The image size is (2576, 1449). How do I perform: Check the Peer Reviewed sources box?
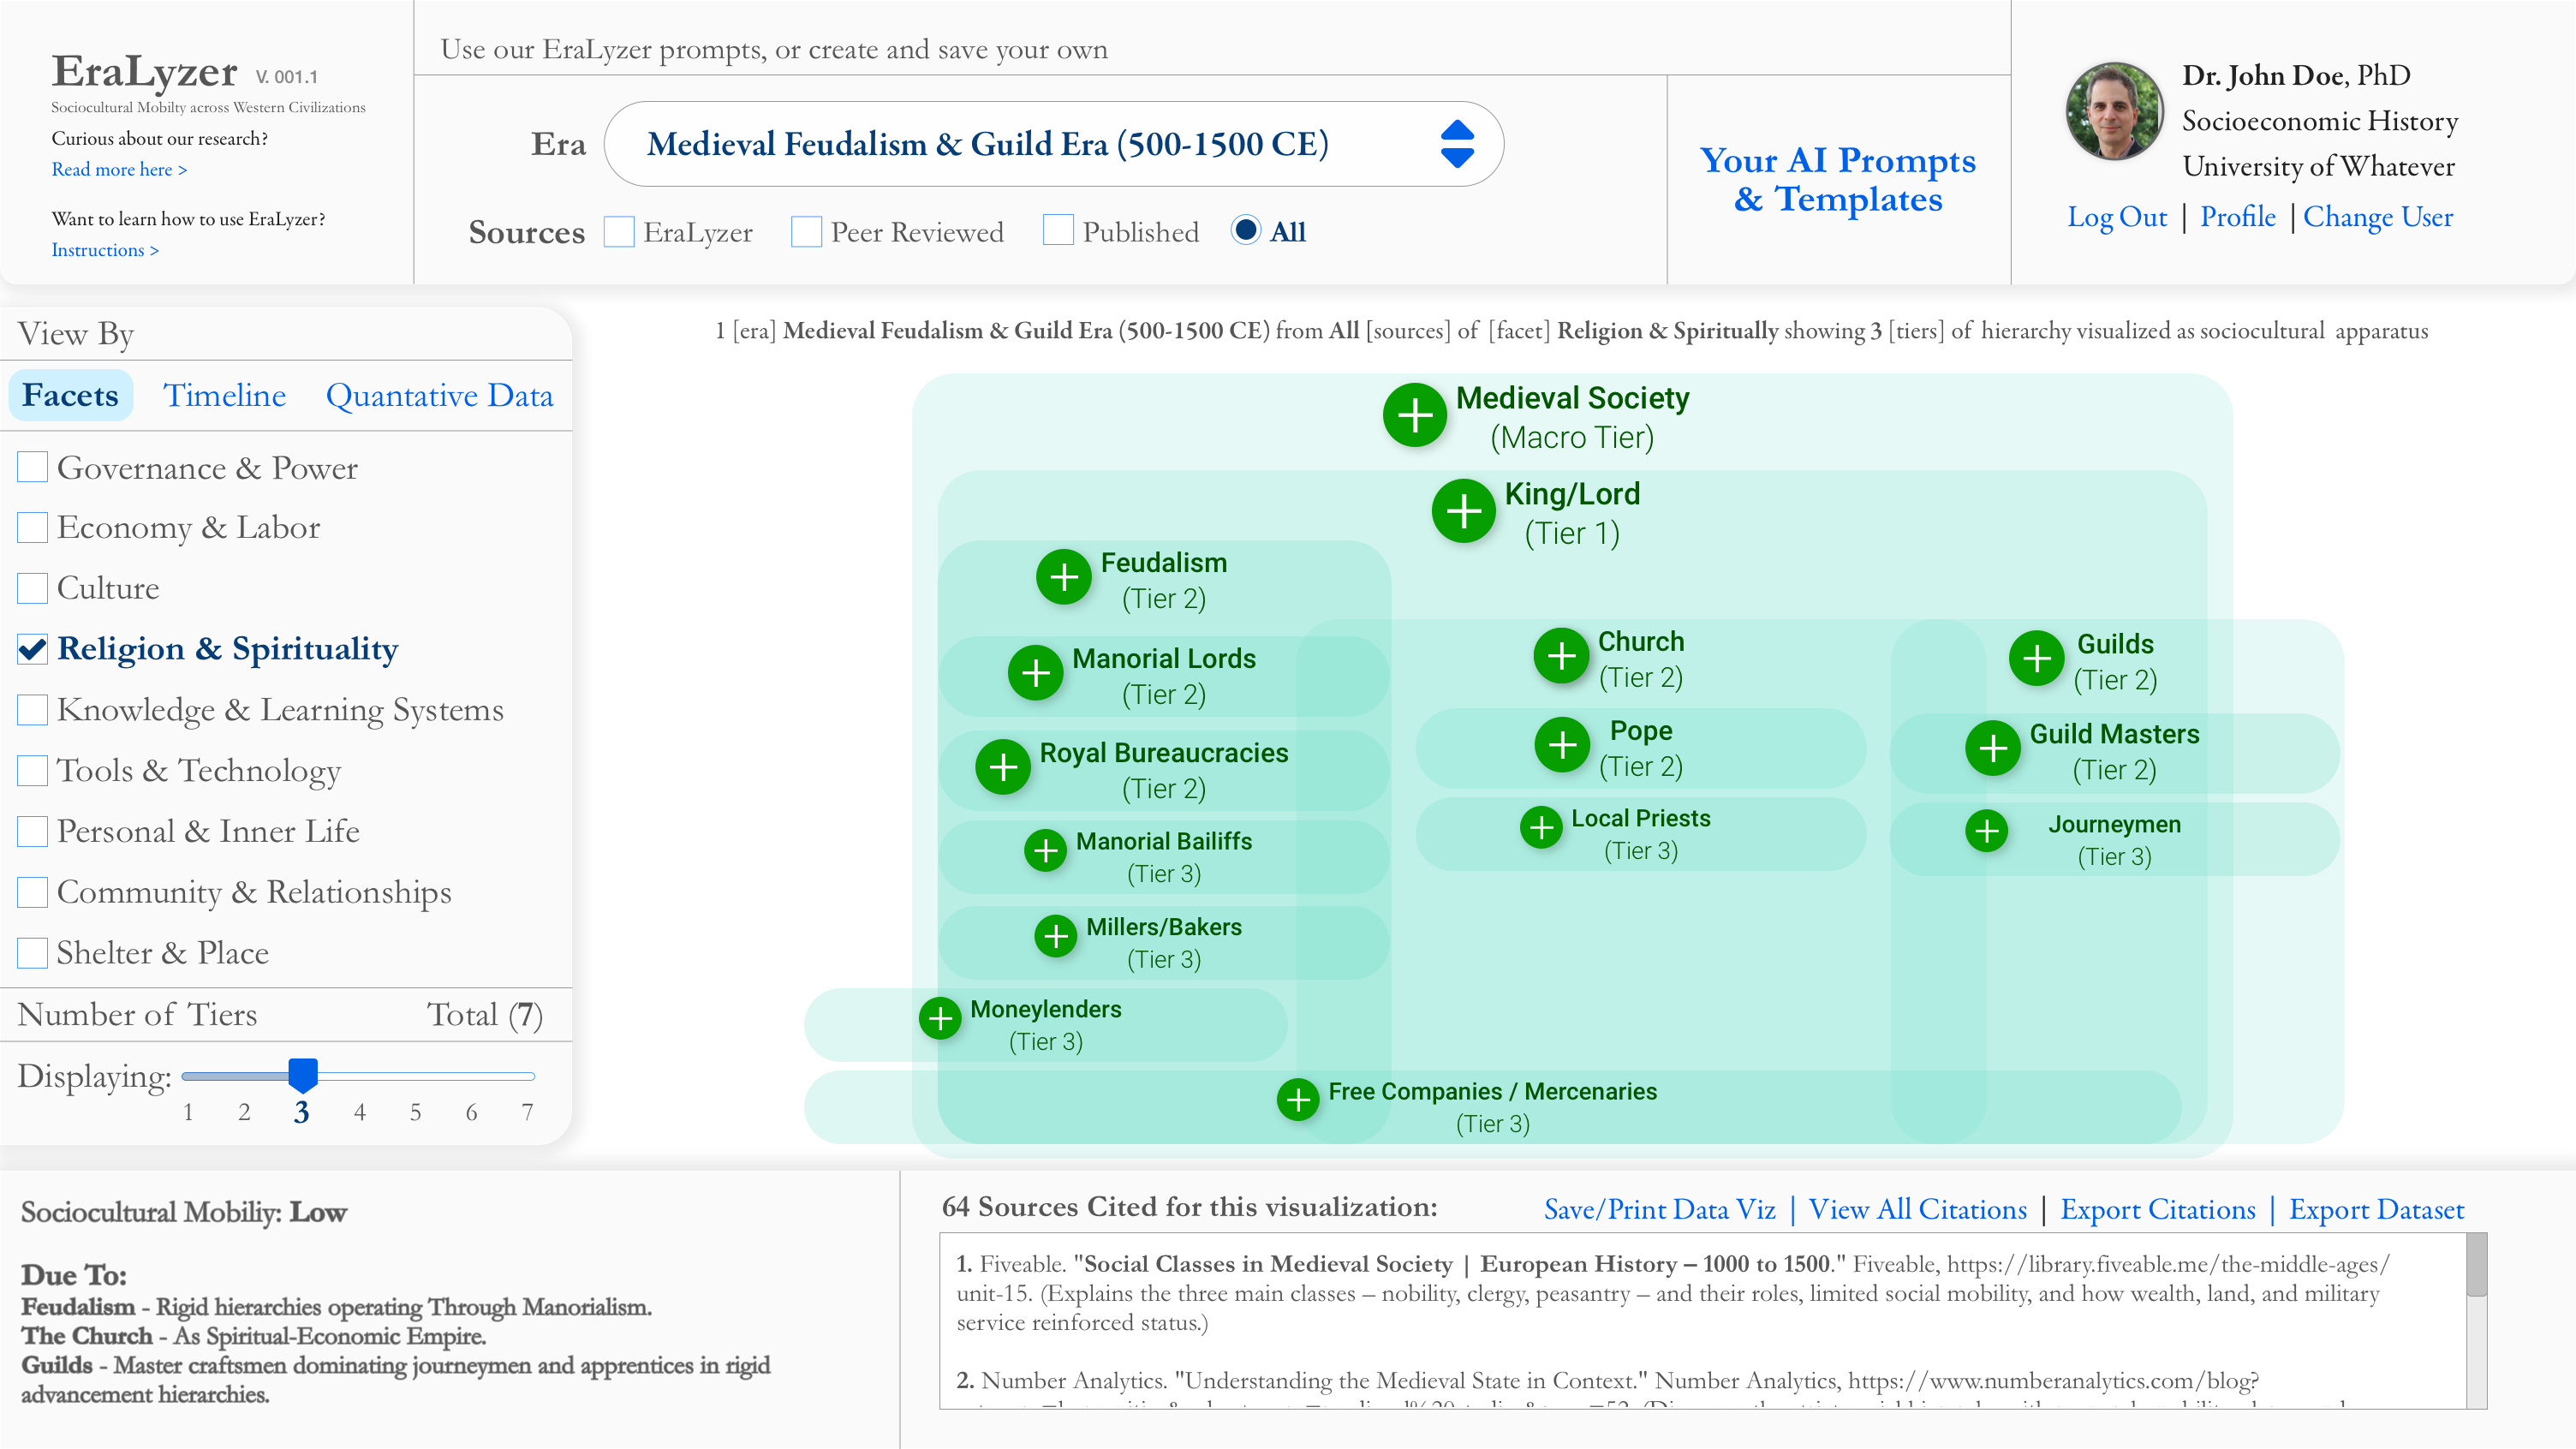806,232
